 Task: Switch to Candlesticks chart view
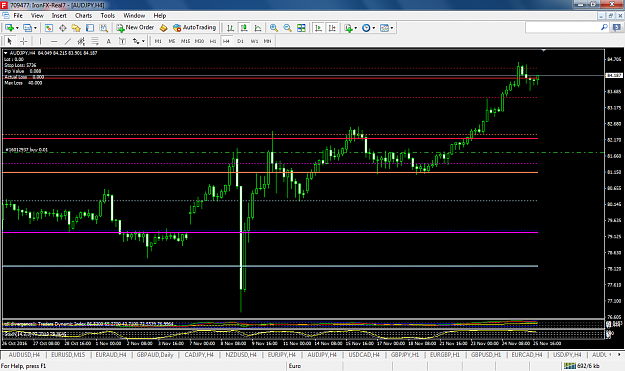click(244, 28)
